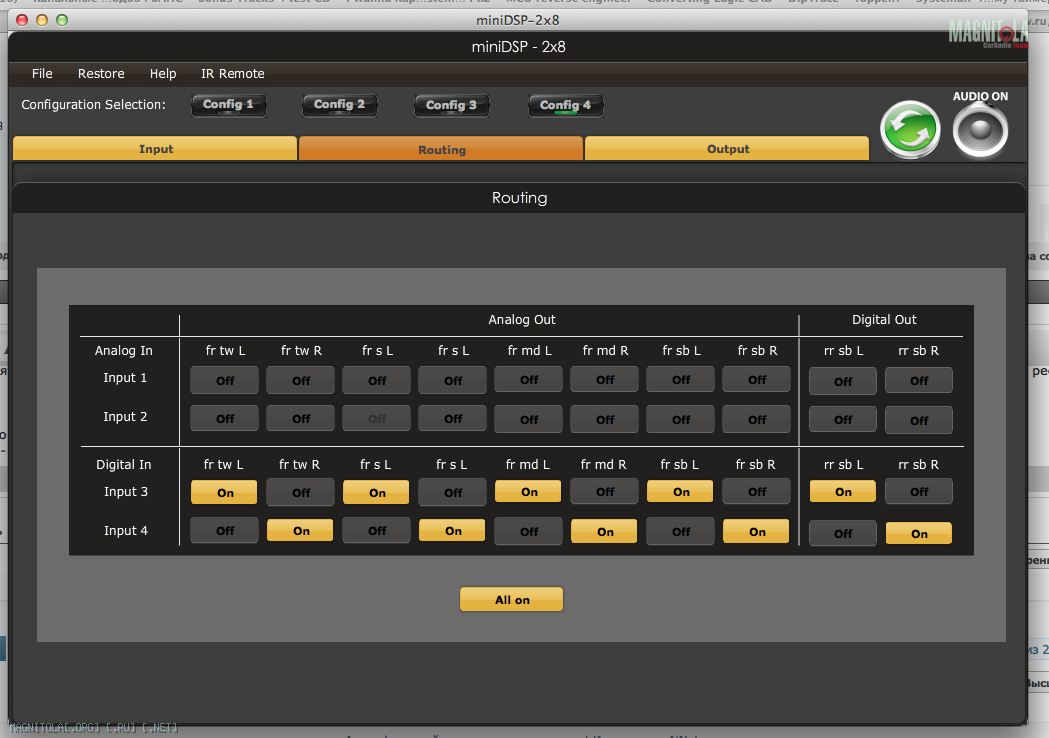Toggle Analog Input 2 to fr md L
Viewport: 1049px width, 738px height.
[x=529, y=419]
